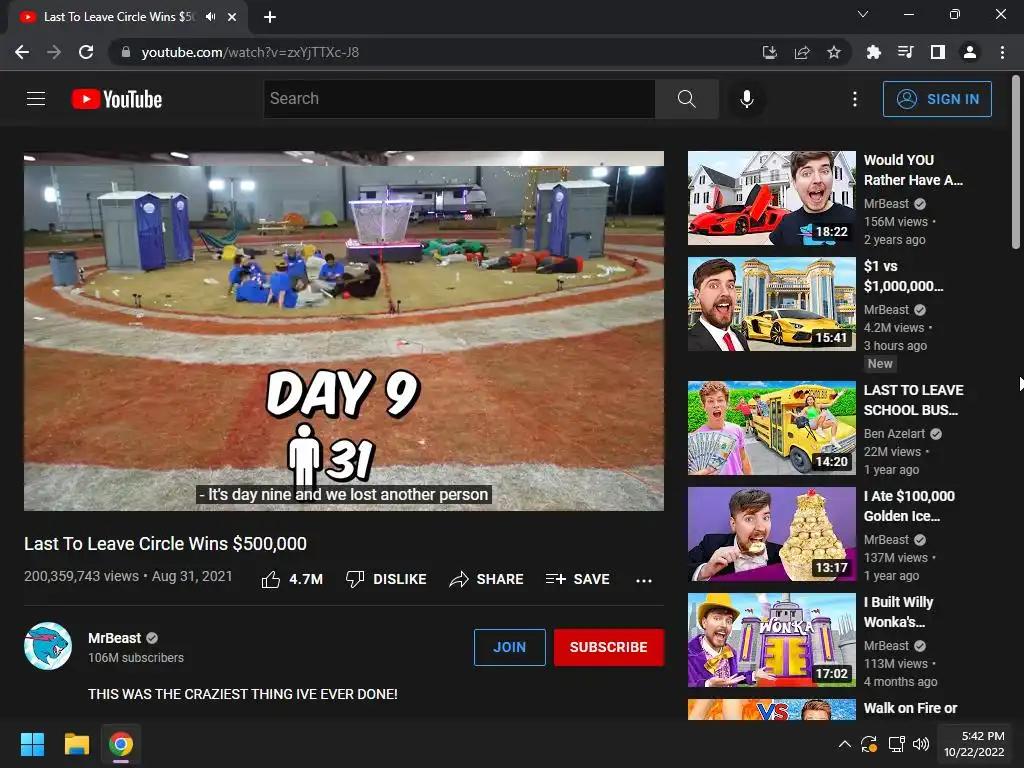
Task: Open more actions ellipsis under video
Action: 644,580
